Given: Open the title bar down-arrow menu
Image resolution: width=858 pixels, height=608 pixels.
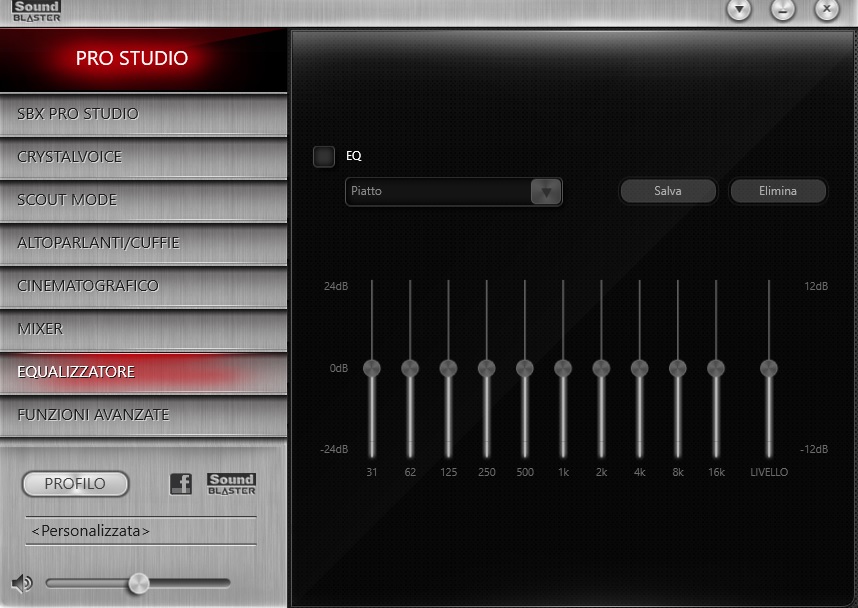Looking at the screenshot, I should pos(739,9).
